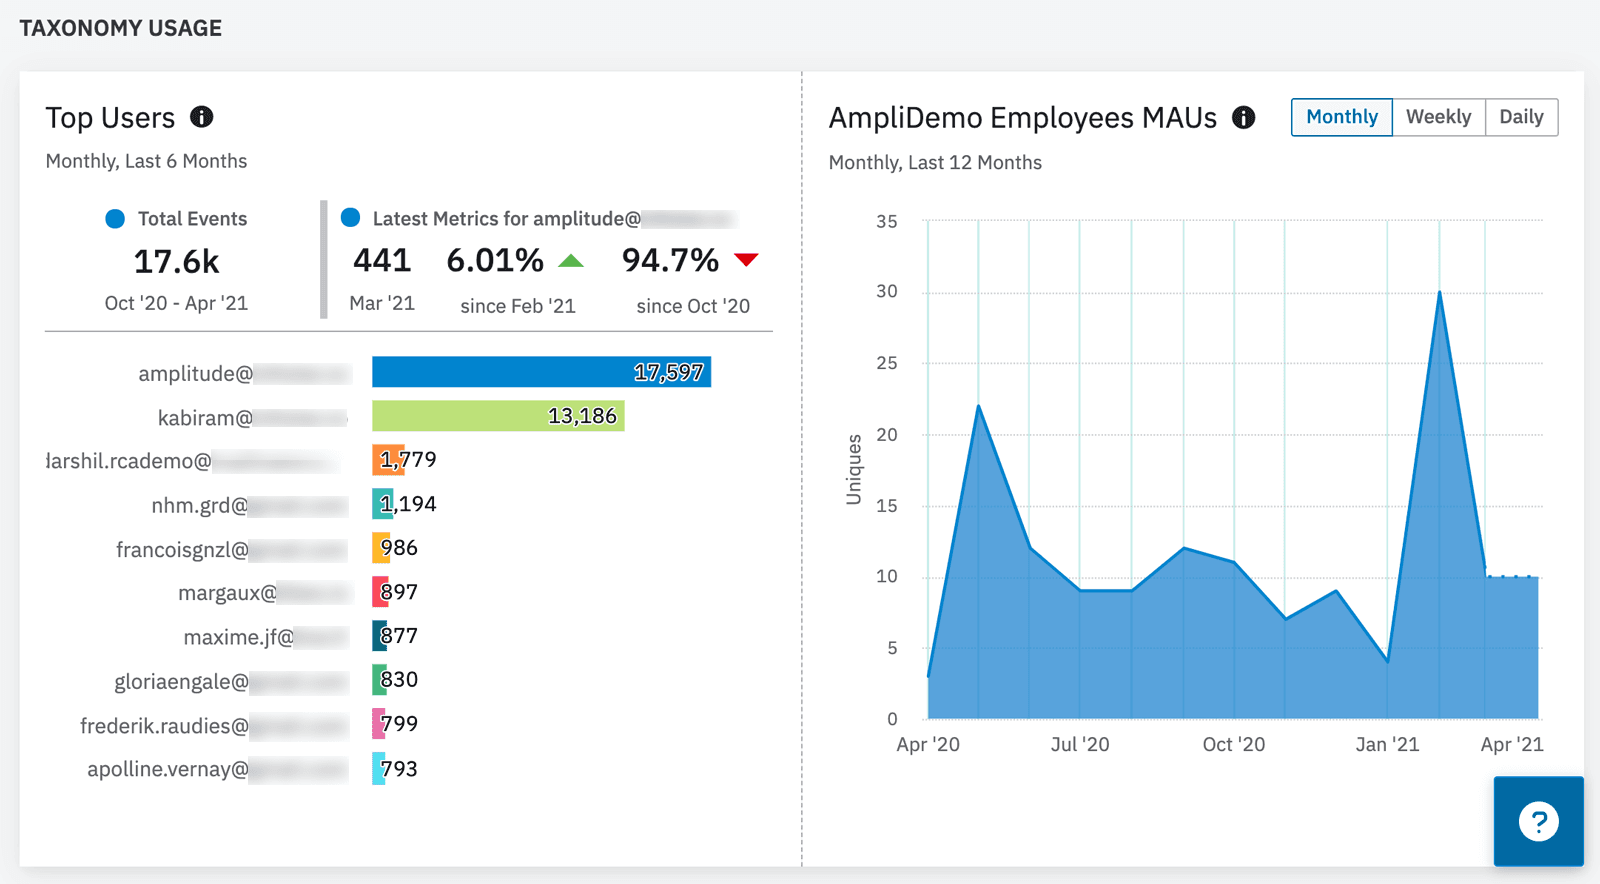The image size is (1600, 884).
Task: Click the margaux@ user label
Action: (227, 593)
